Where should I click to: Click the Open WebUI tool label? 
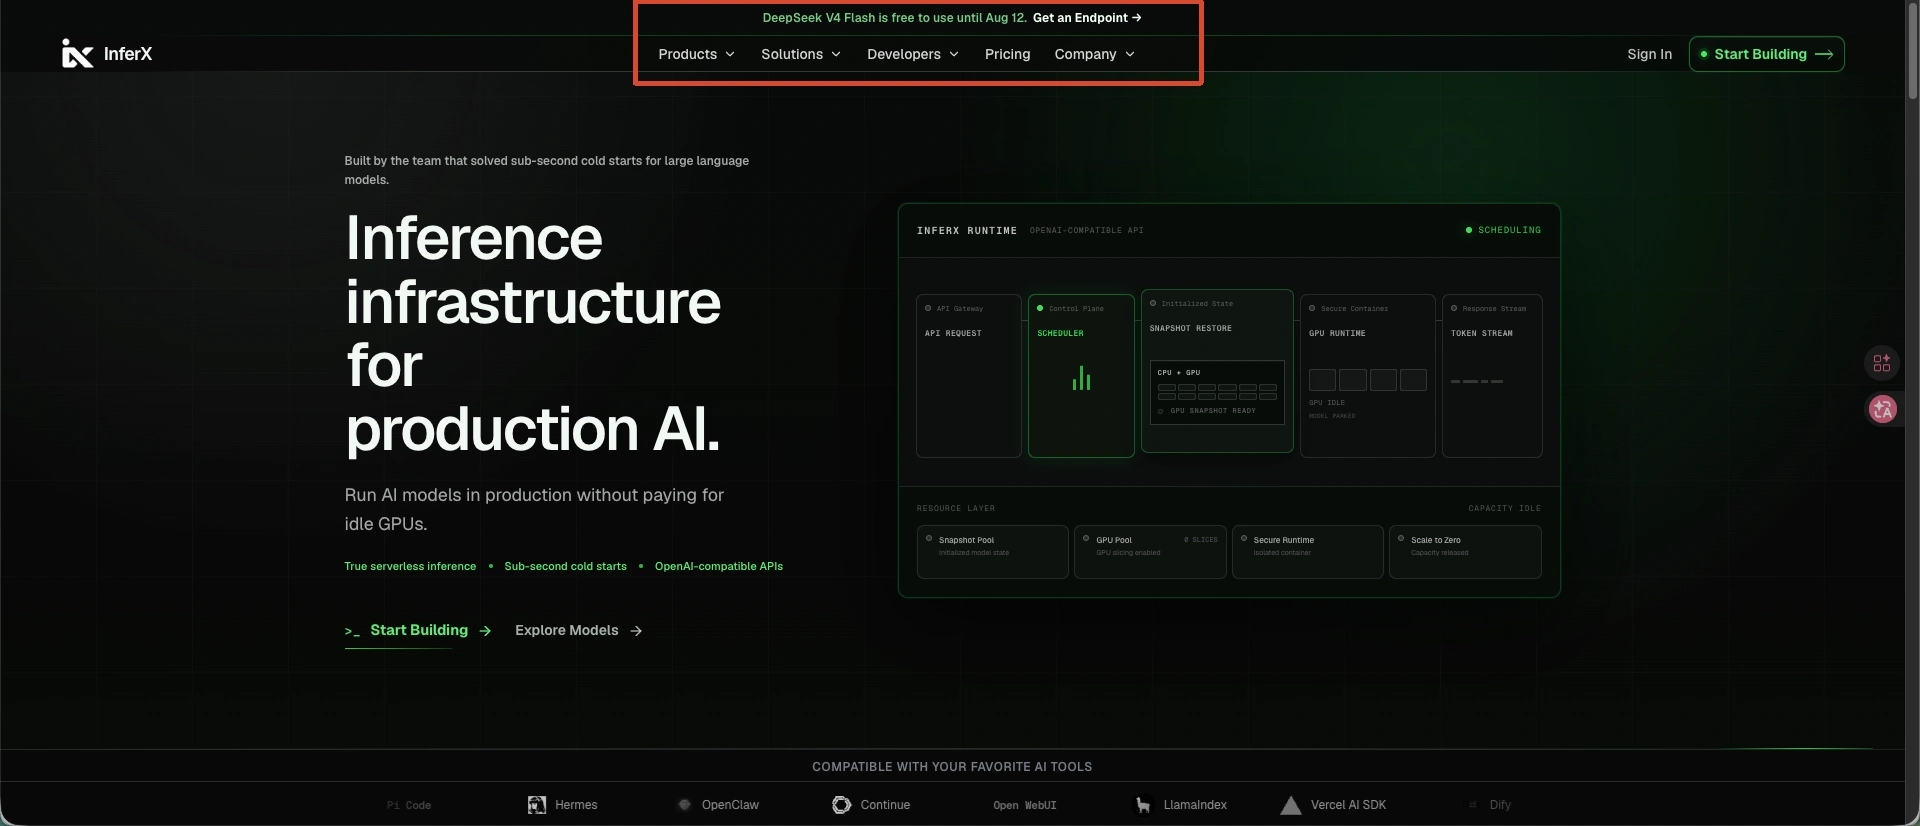point(1025,805)
